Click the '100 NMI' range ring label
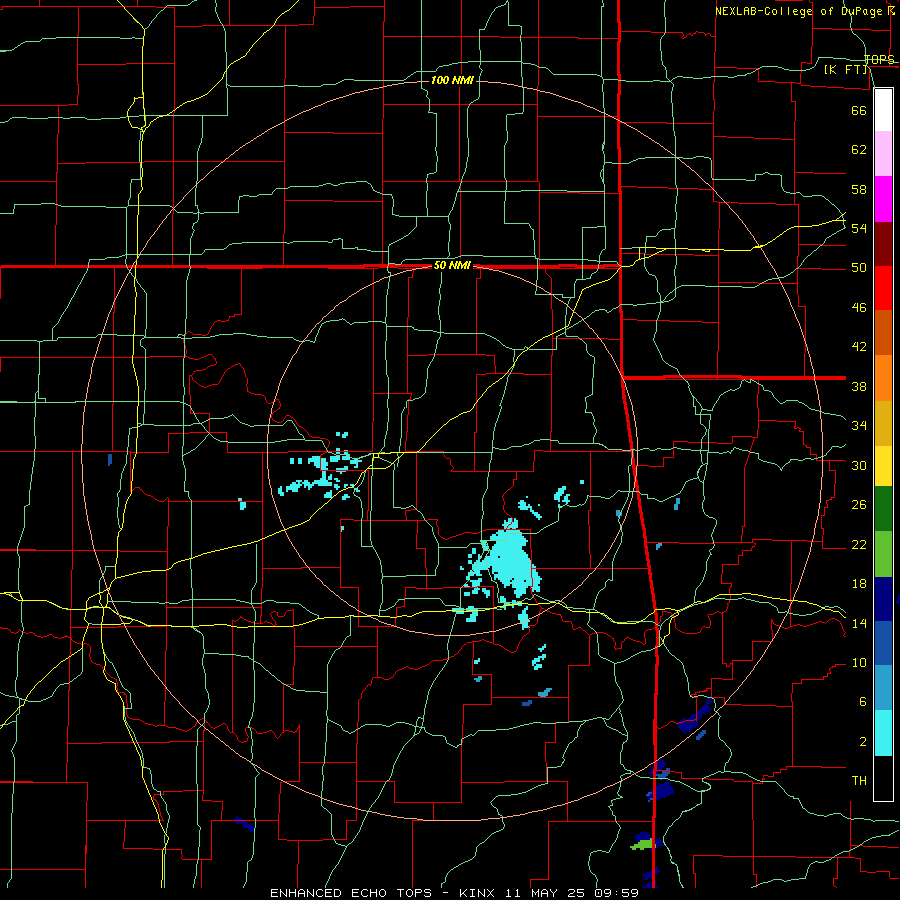Viewport: 900px width, 900px height. (452, 80)
